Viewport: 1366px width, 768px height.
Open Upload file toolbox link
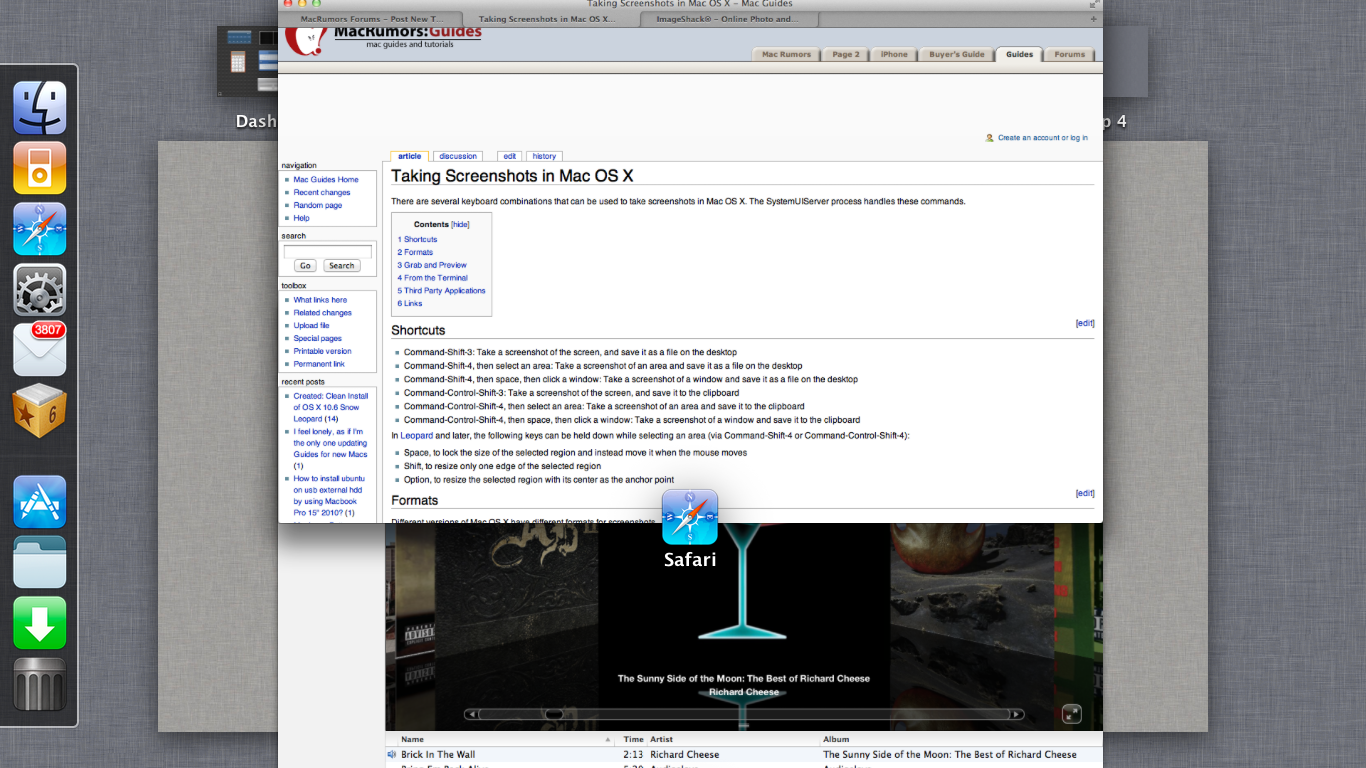311,326
